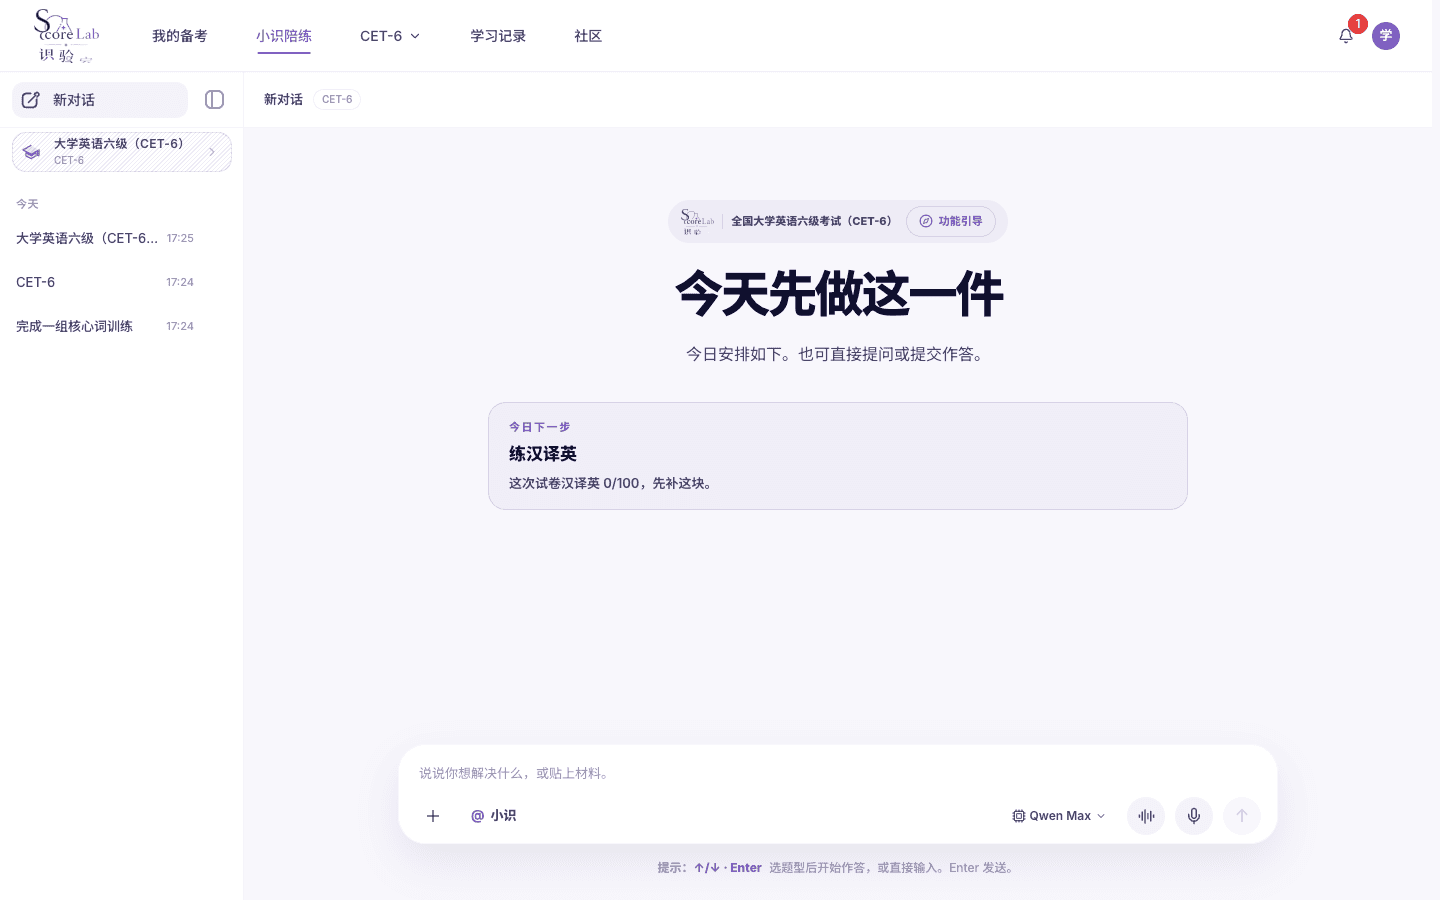
Task: Mention 小识 with the @ button
Action: [494, 816]
